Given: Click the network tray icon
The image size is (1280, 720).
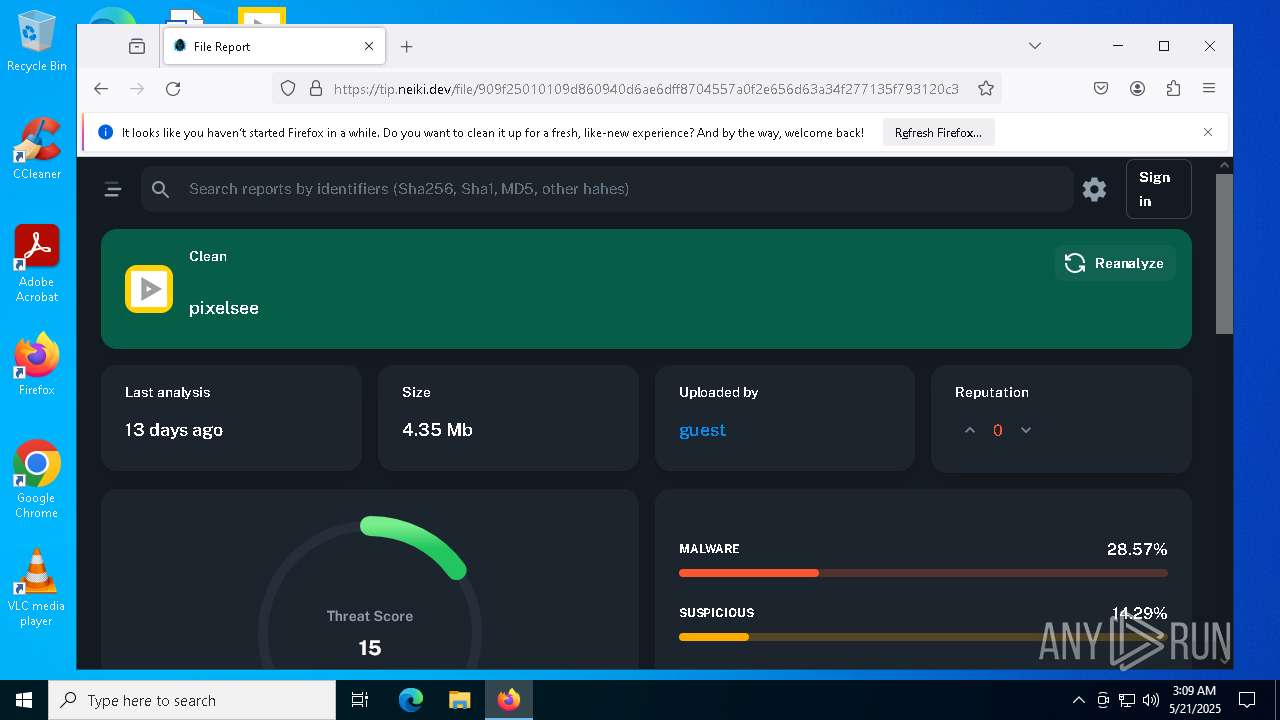Looking at the screenshot, I should tap(1127, 700).
